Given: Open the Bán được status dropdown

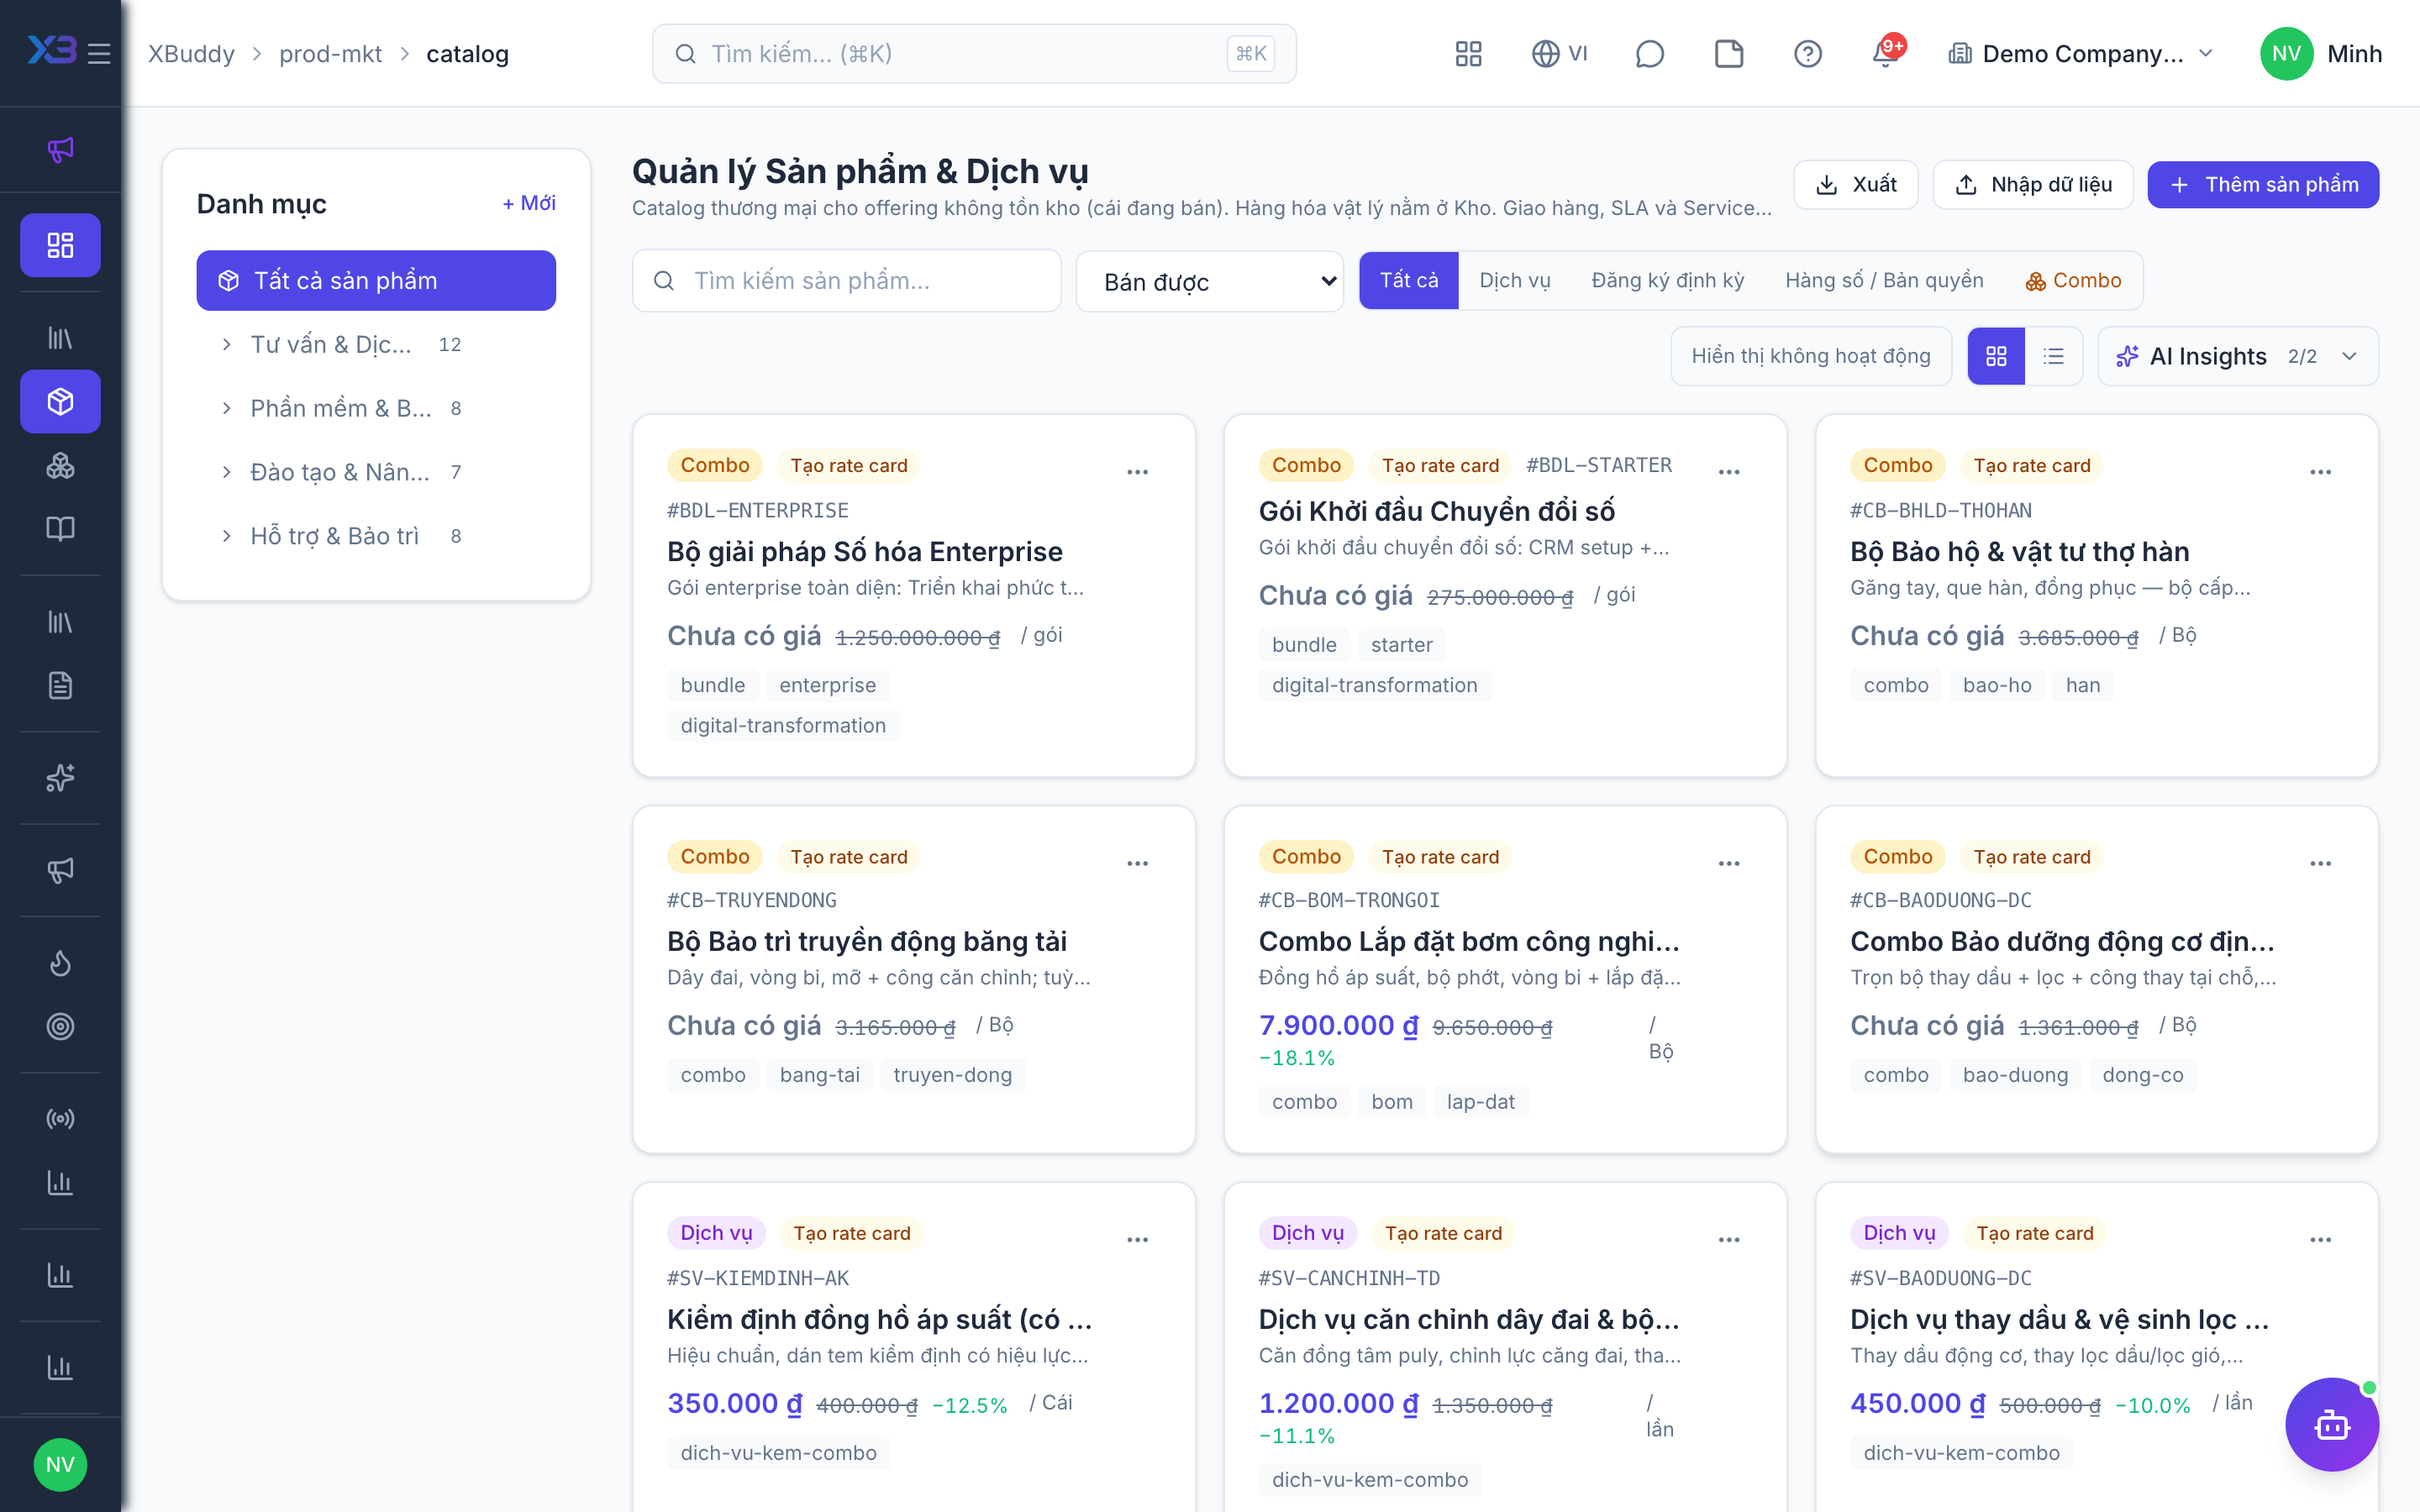Looking at the screenshot, I should click(x=1209, y=281).
